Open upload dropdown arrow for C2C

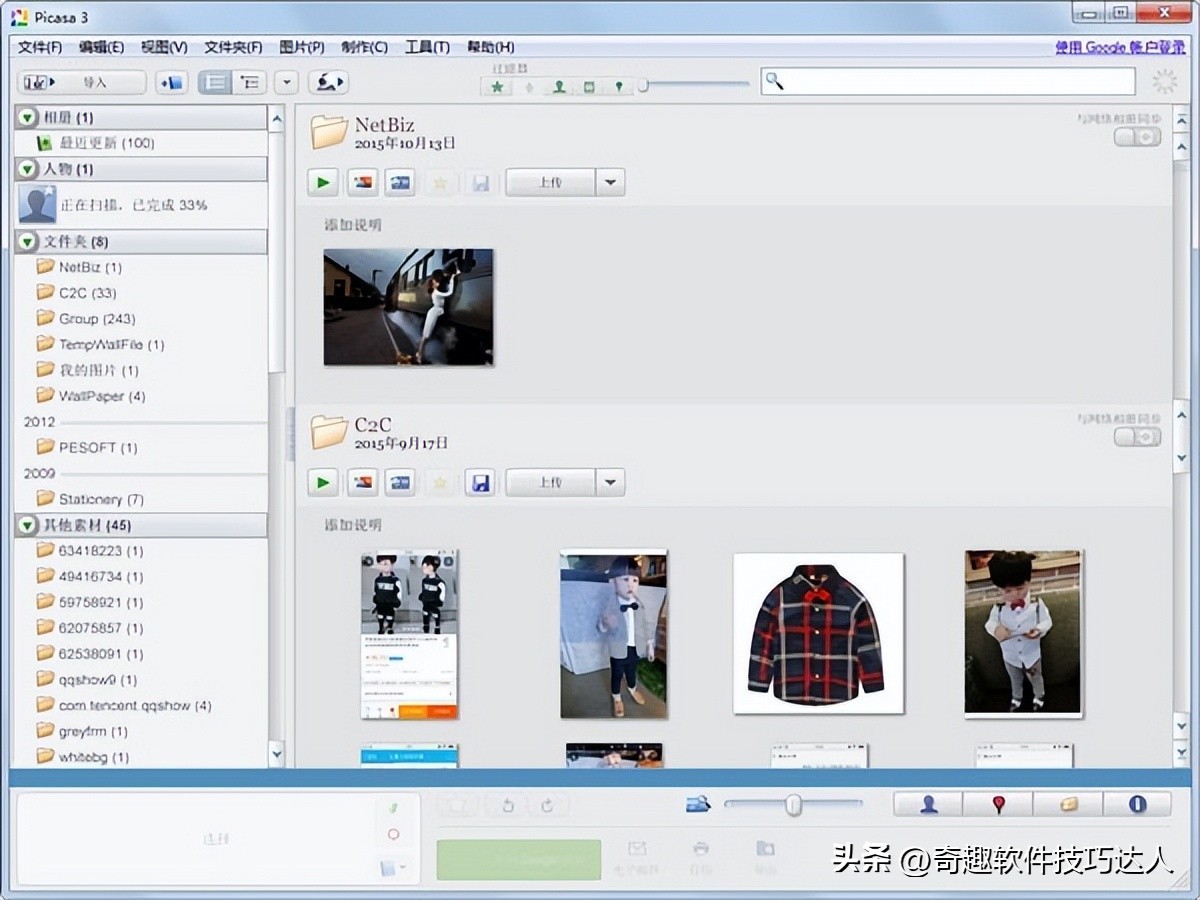click(611, 483)
